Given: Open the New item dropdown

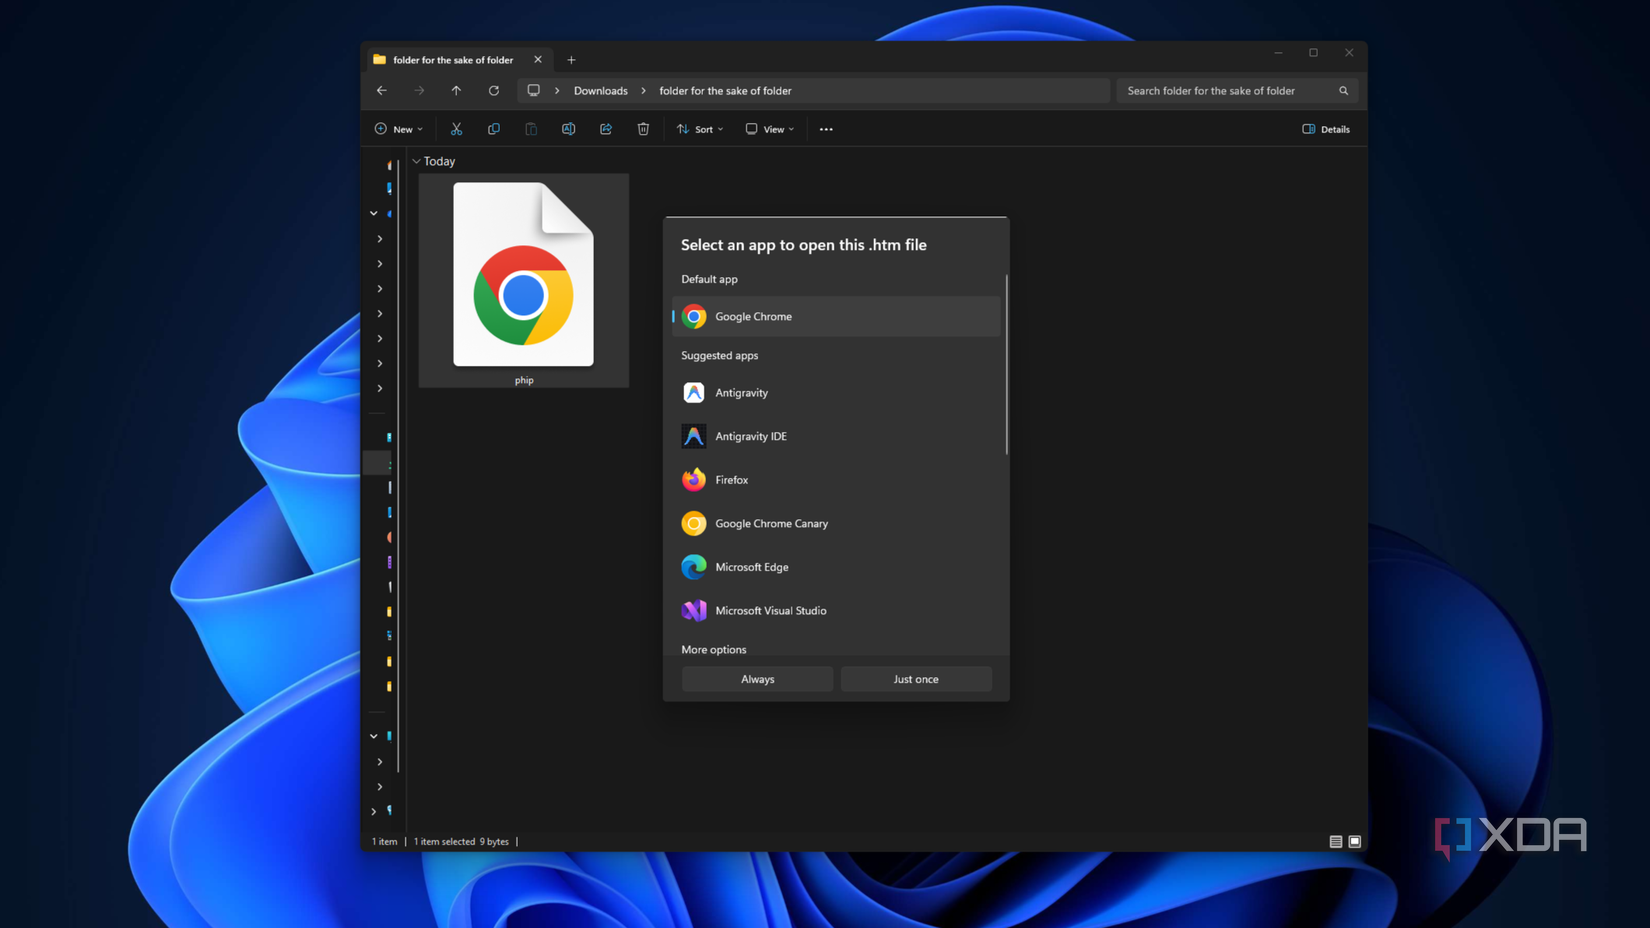Looking at the screenshot, I should tap(399, 129).
